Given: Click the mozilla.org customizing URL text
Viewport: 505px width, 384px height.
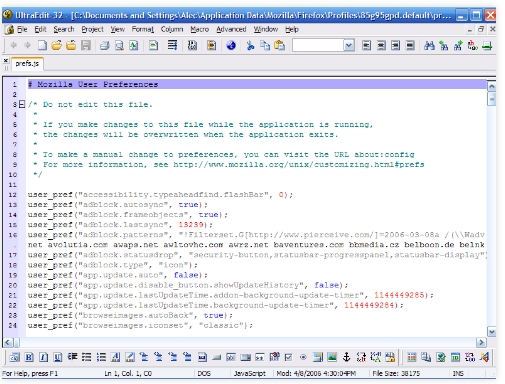Looking at the screenshot, I should [x=299, y=165].
